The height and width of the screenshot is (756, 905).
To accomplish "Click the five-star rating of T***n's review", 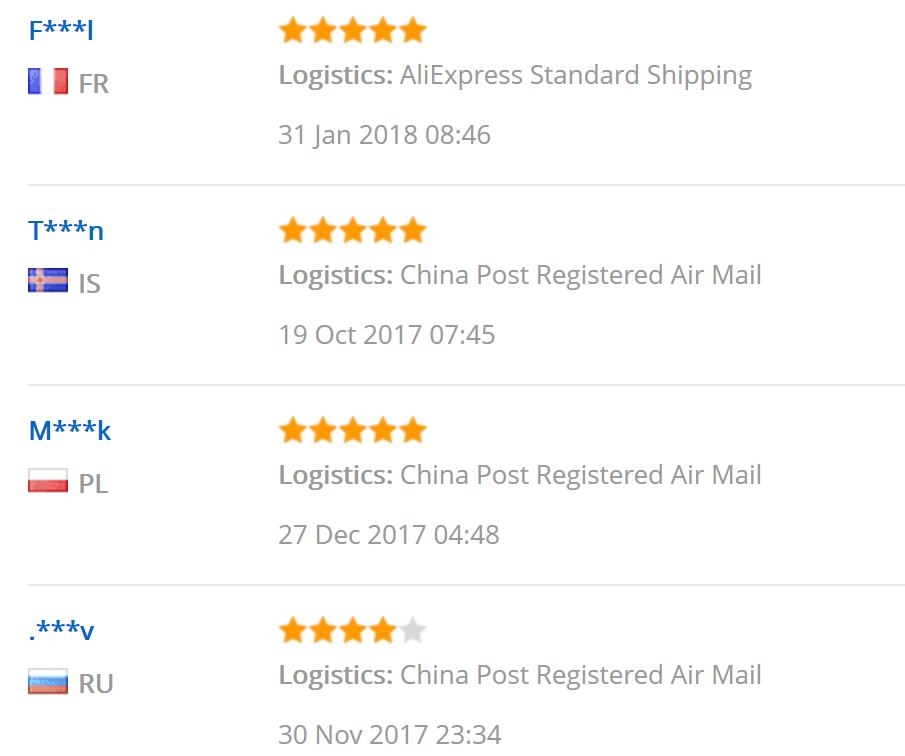I will (353, 230).
